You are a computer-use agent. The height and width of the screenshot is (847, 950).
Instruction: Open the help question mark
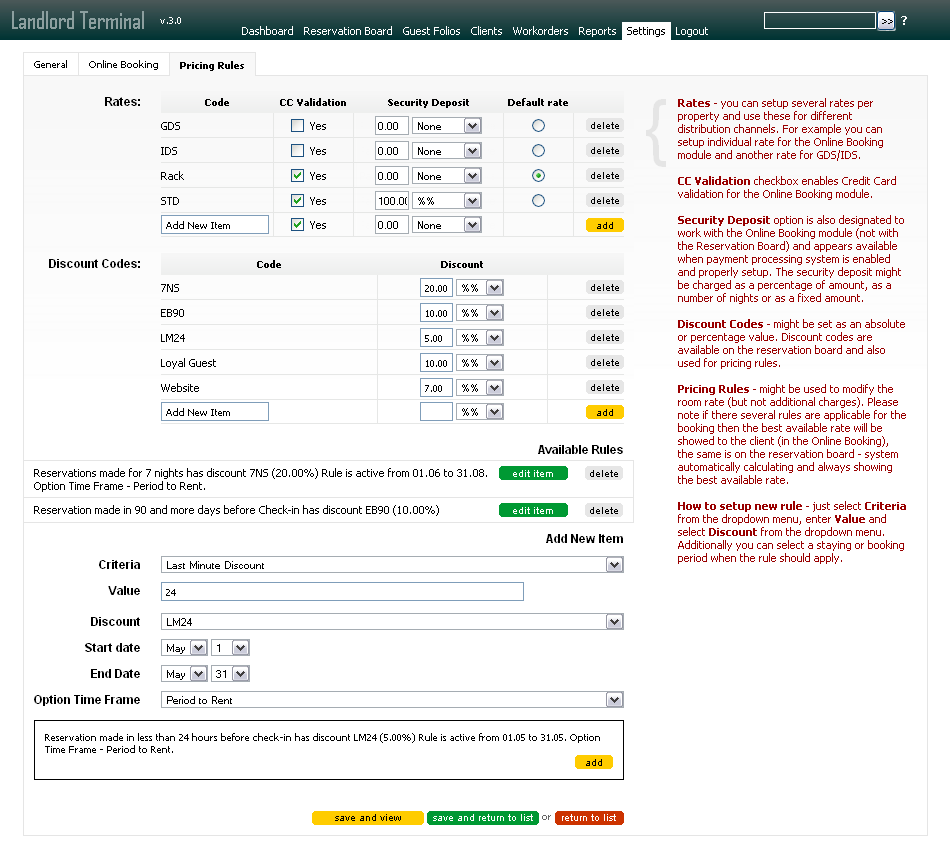[x=904, y=21]
